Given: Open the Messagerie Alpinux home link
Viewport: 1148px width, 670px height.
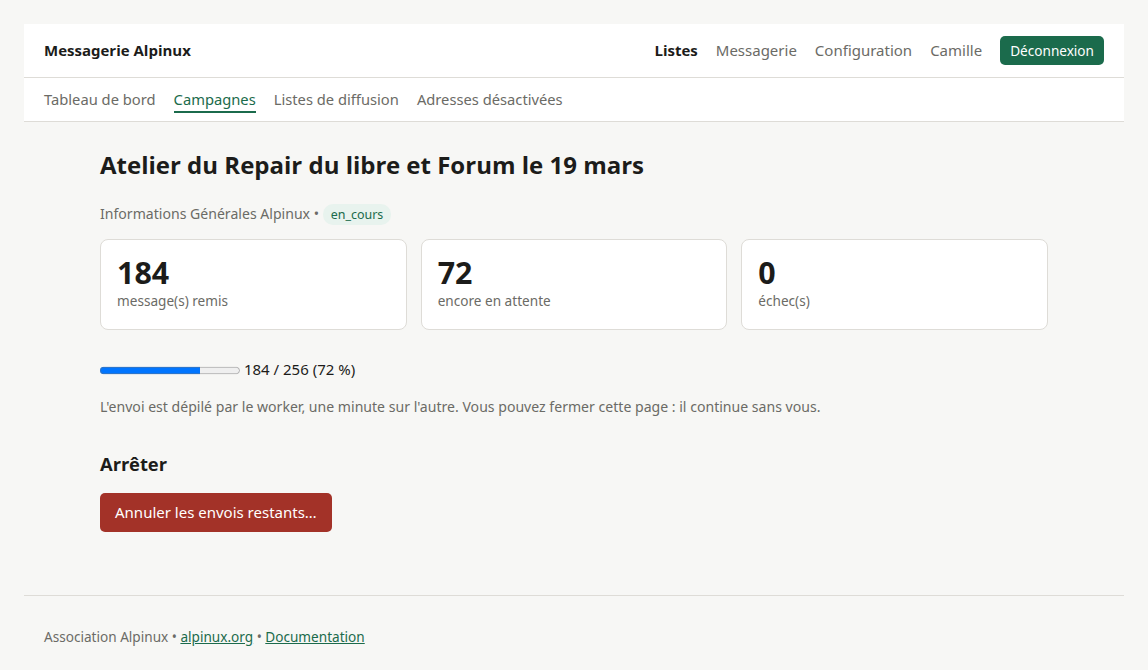Looking at the screenshot, I should click(117, 51).
